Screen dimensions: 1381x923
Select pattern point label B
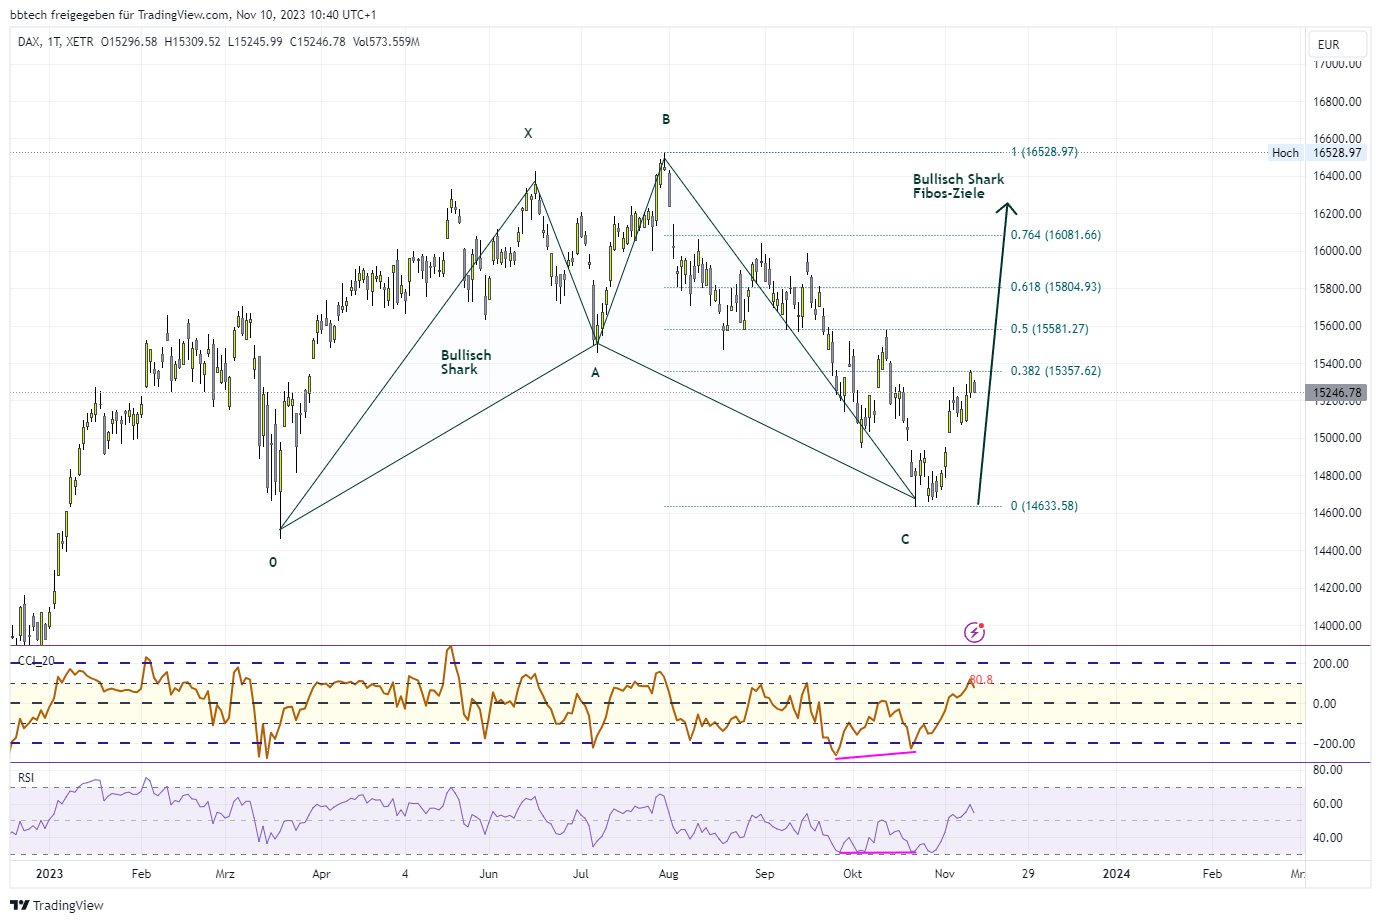pyautogui.click(x=666, y=119)
